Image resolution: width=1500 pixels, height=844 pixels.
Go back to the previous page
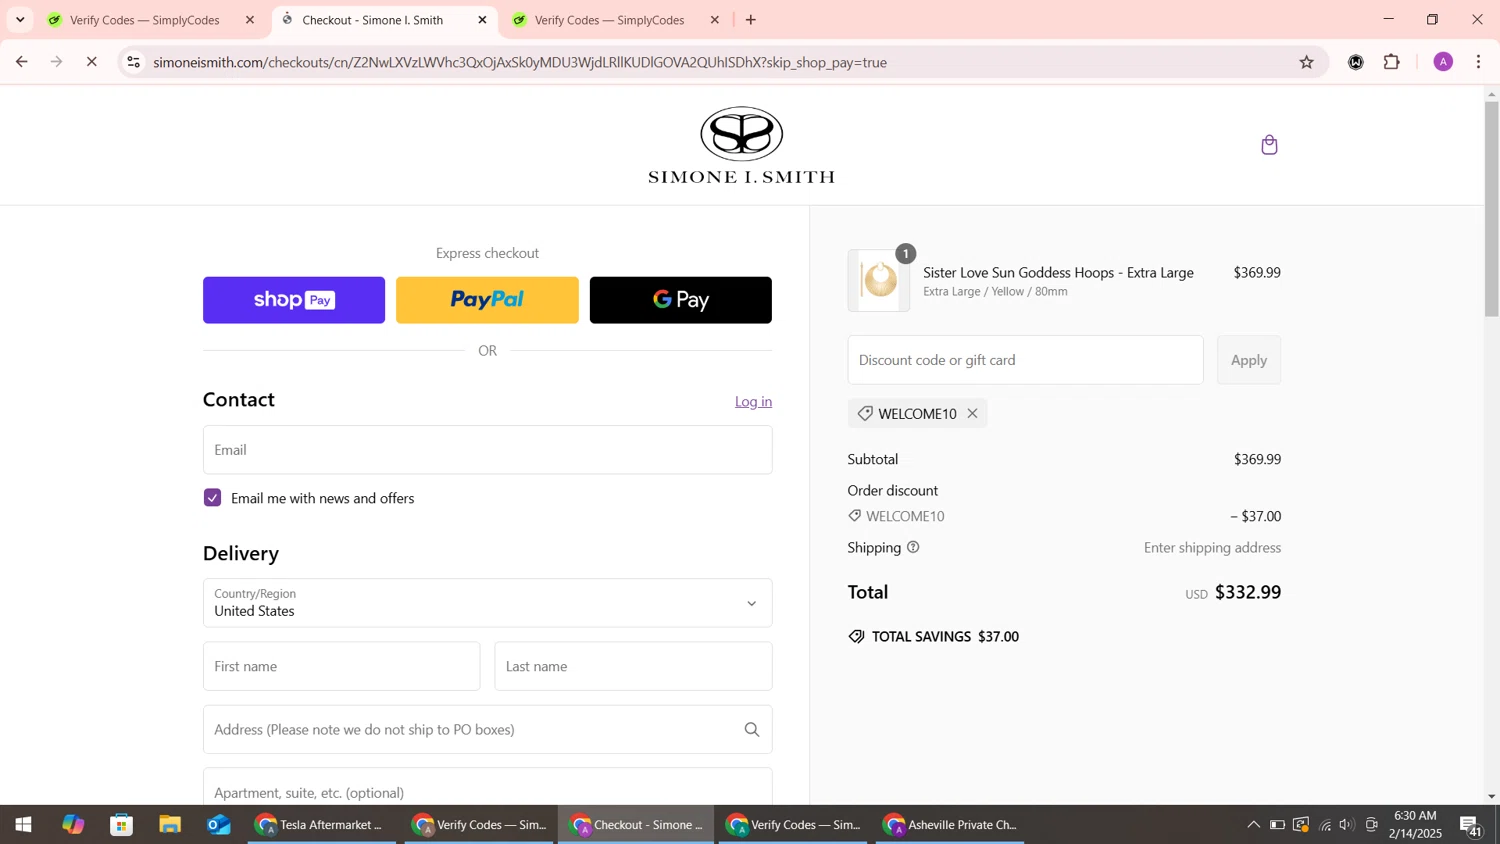tap(22, 62)
